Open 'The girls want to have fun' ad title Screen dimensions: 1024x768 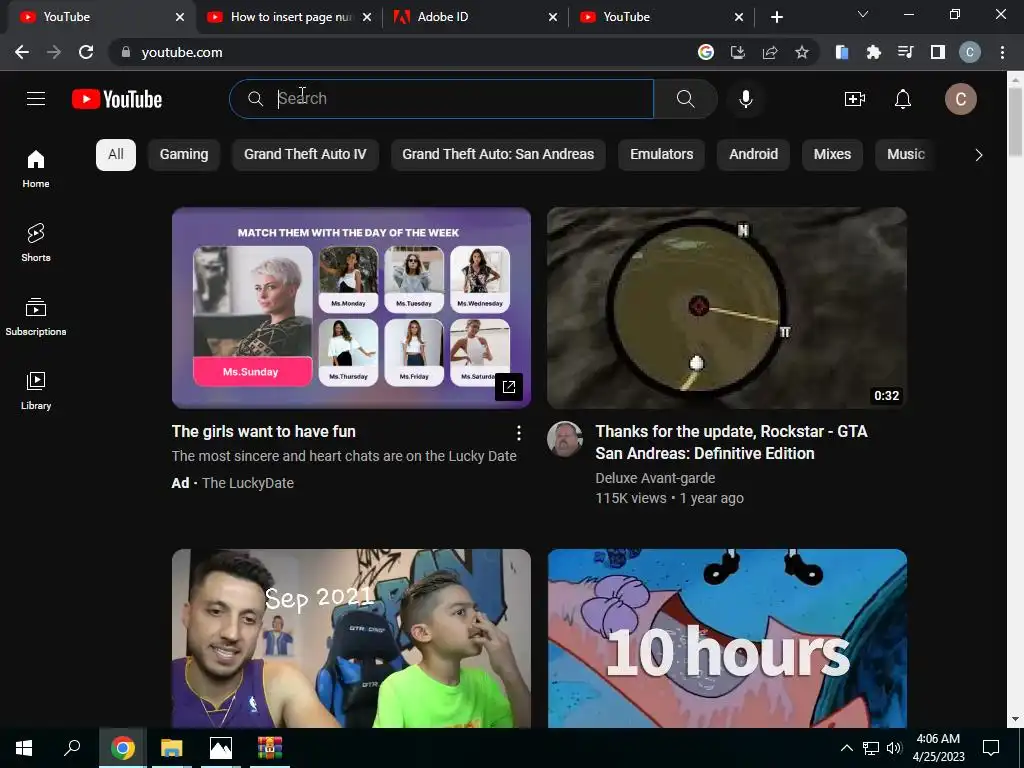tap(264, 432)
